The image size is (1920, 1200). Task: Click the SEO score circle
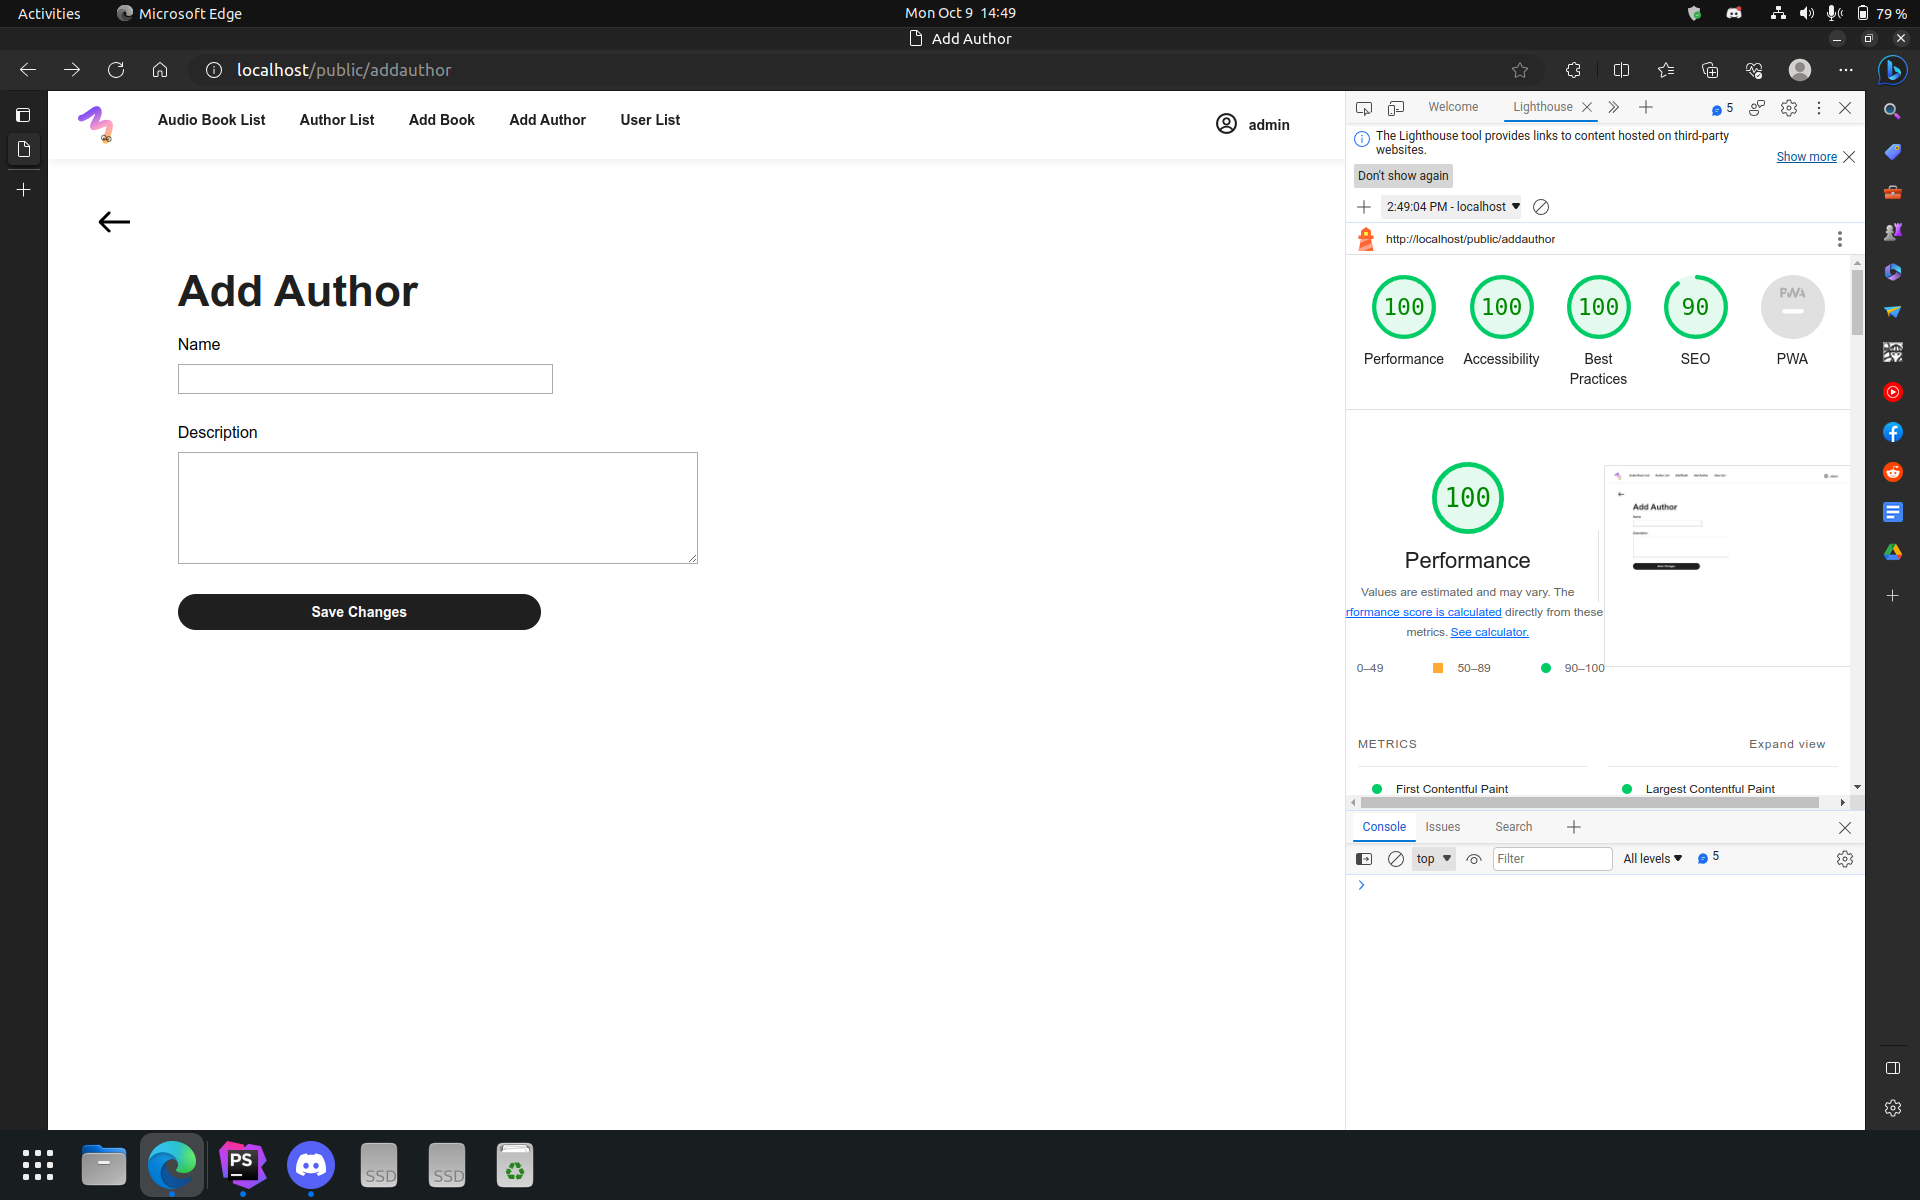[1693, 306]
